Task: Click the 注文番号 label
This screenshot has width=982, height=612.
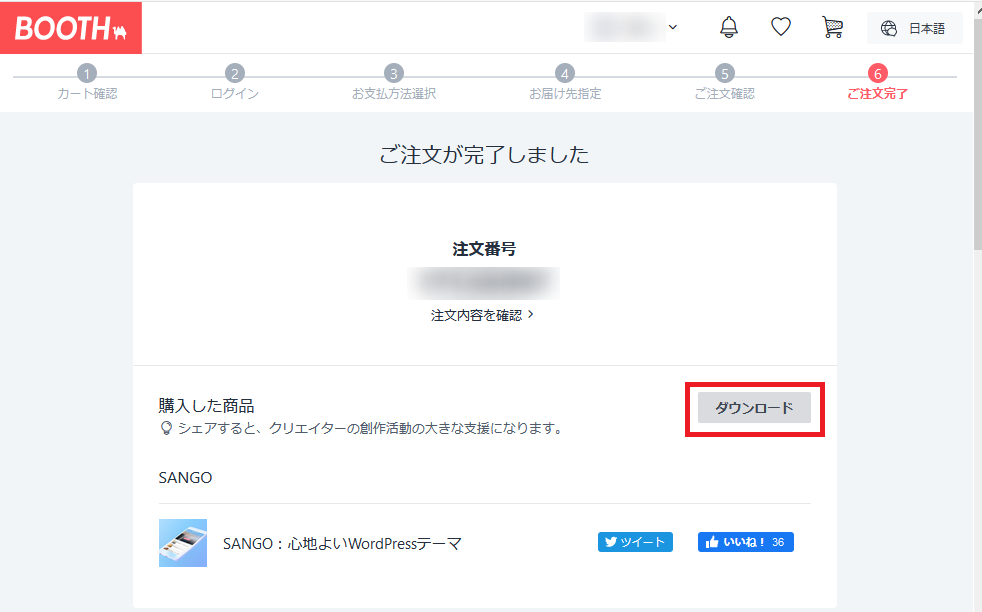Action: tap(484, 249)
